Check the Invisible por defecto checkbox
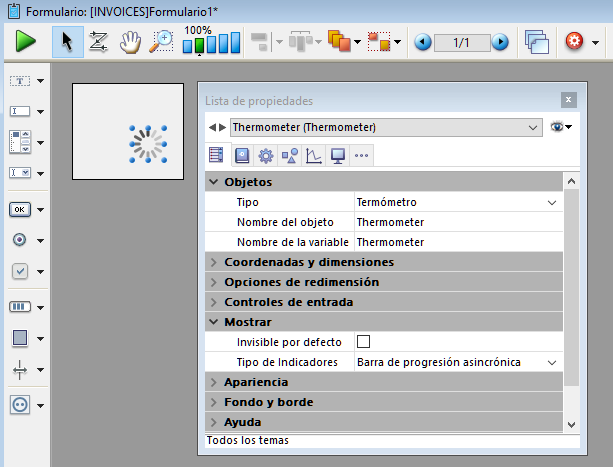 [x=364, y=342]
